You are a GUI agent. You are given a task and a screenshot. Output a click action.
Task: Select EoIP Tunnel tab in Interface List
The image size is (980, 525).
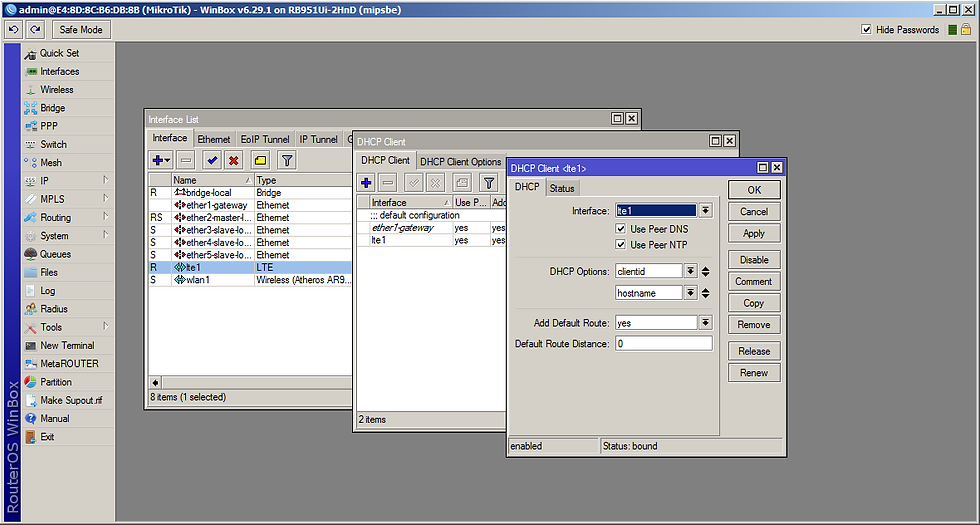click(x=265, y=139)
